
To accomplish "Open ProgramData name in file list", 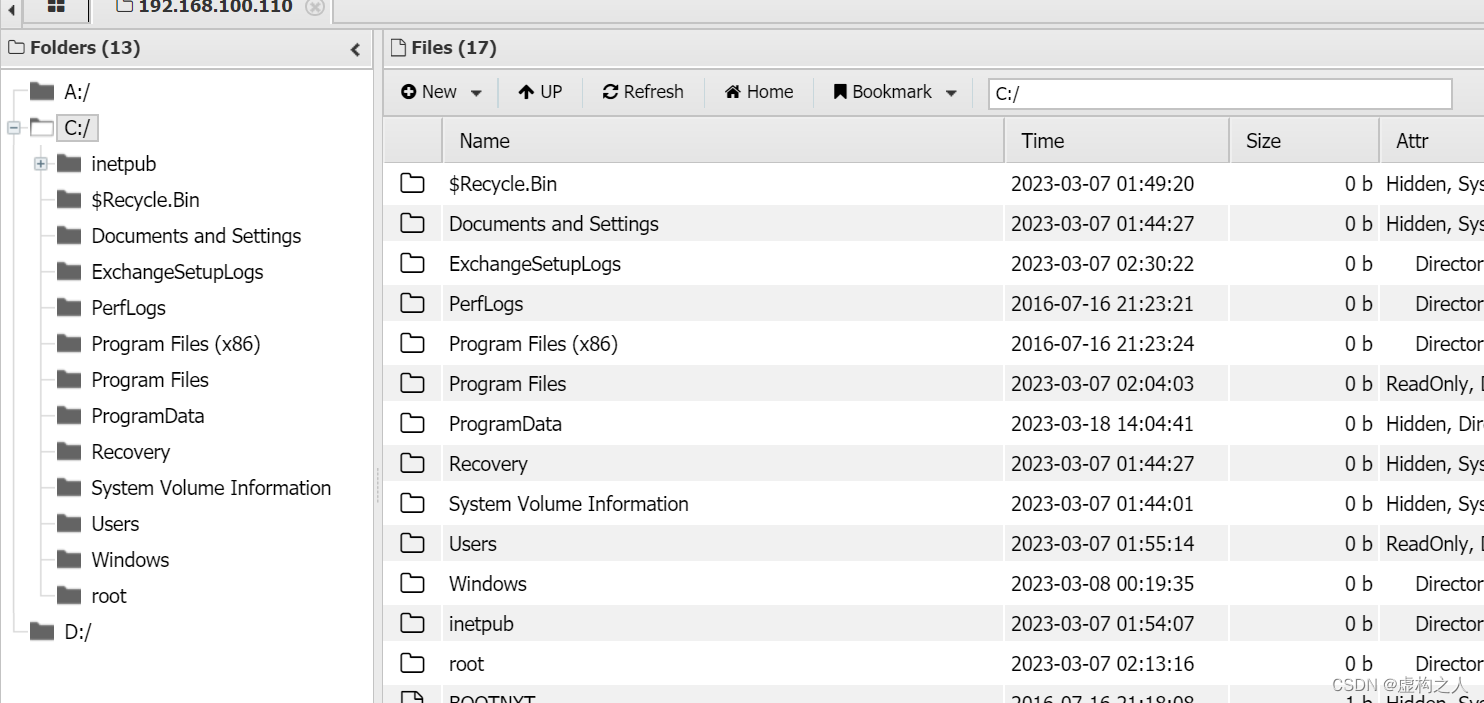I will [505, 424].
